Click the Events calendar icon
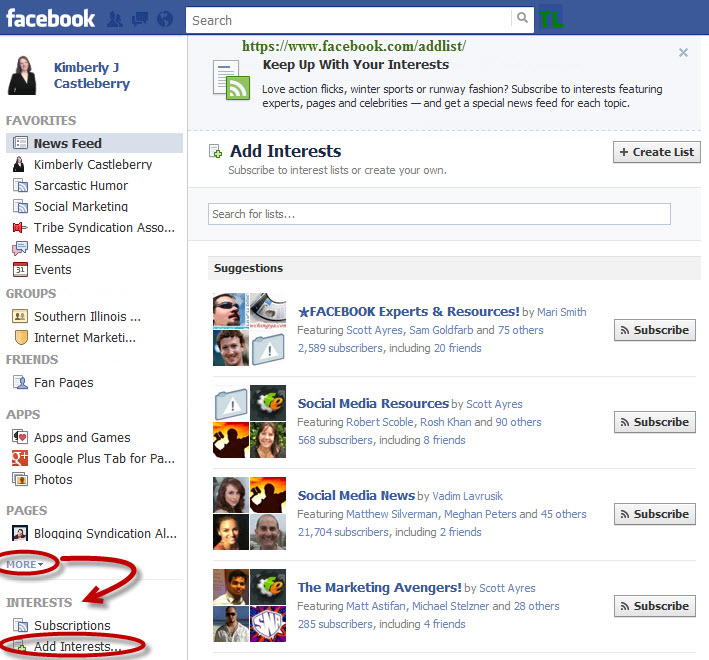 coord(20,269)
